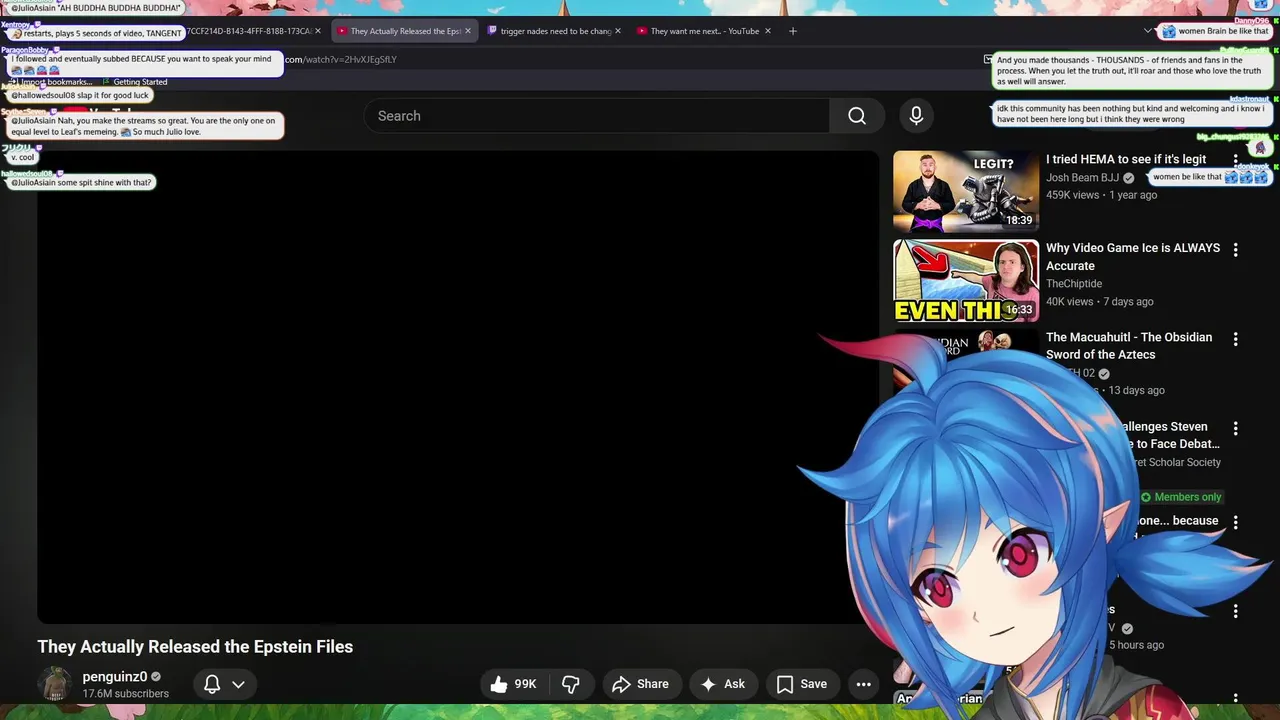Image resolution: width=1280 pixels, height=720 pixels.
Task: Open 'Why Video Game Ice' thumbnail
Action: 965,281
